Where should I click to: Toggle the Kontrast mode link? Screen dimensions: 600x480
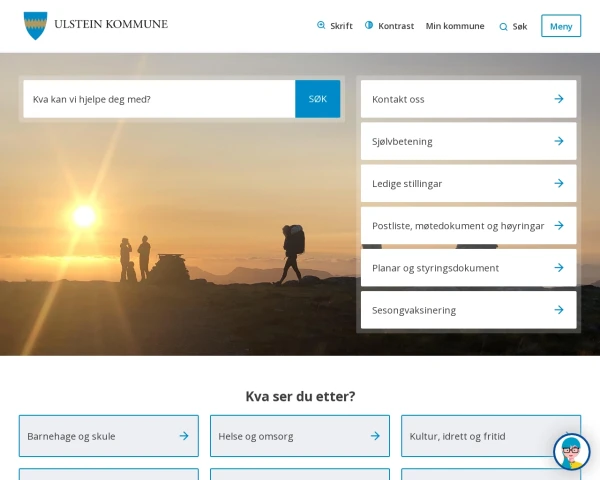point(396,26)
